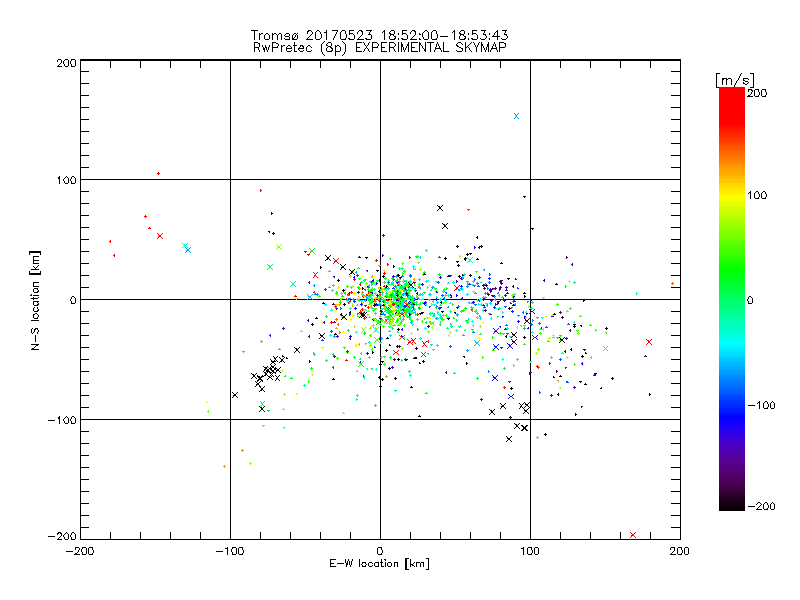Click the orange dot at the plot's far right edge

672,284
